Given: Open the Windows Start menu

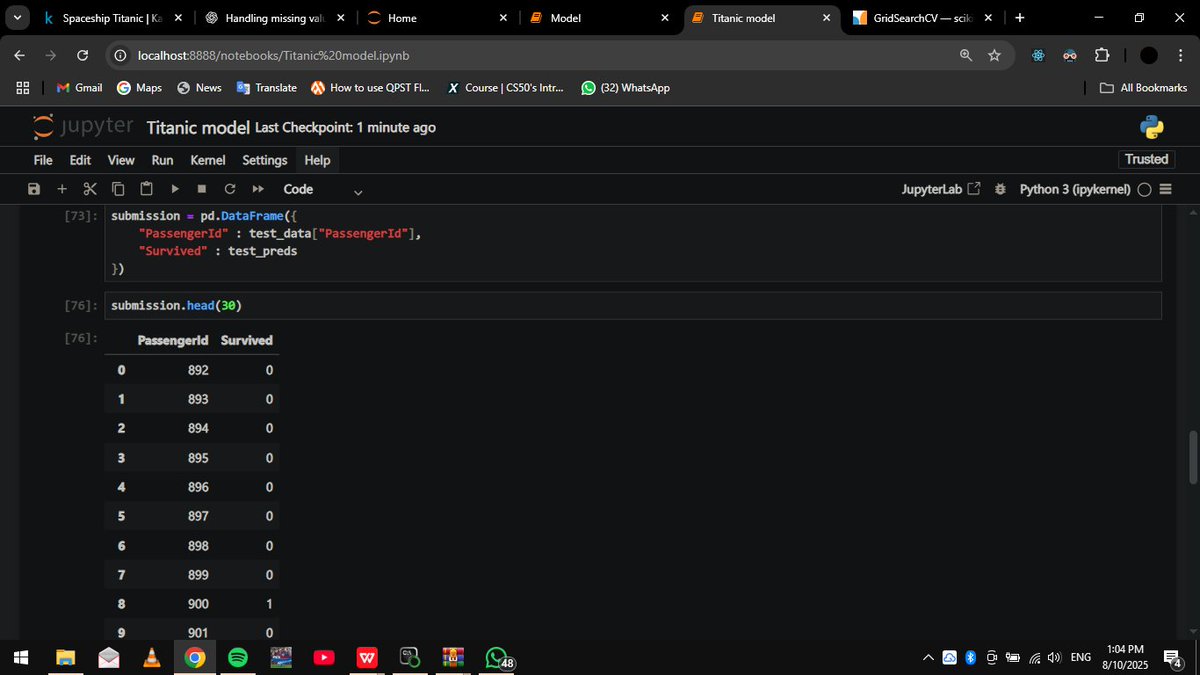Looking at the screenshot, I should pyautogui.click(x=21, y=657).
